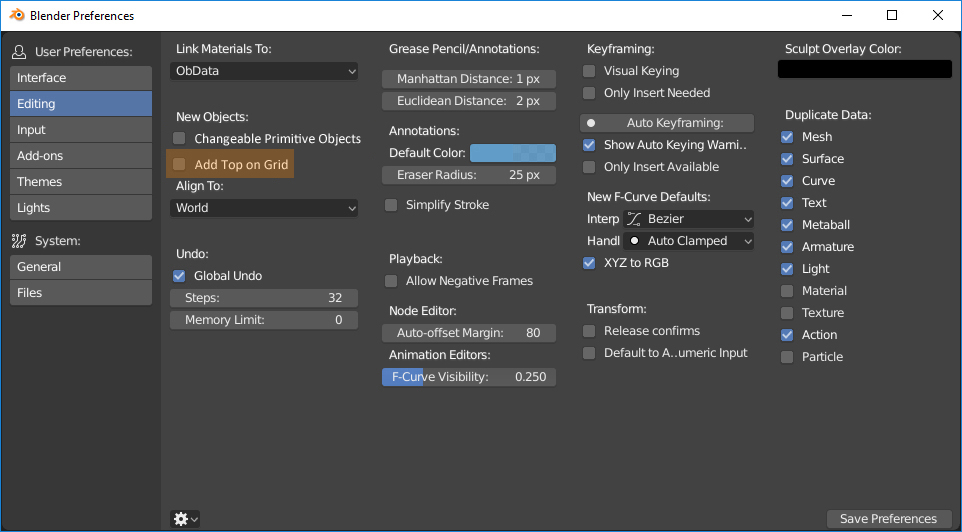
Task: Toggle the Auto Keyframing button
Action: point(667,123)
